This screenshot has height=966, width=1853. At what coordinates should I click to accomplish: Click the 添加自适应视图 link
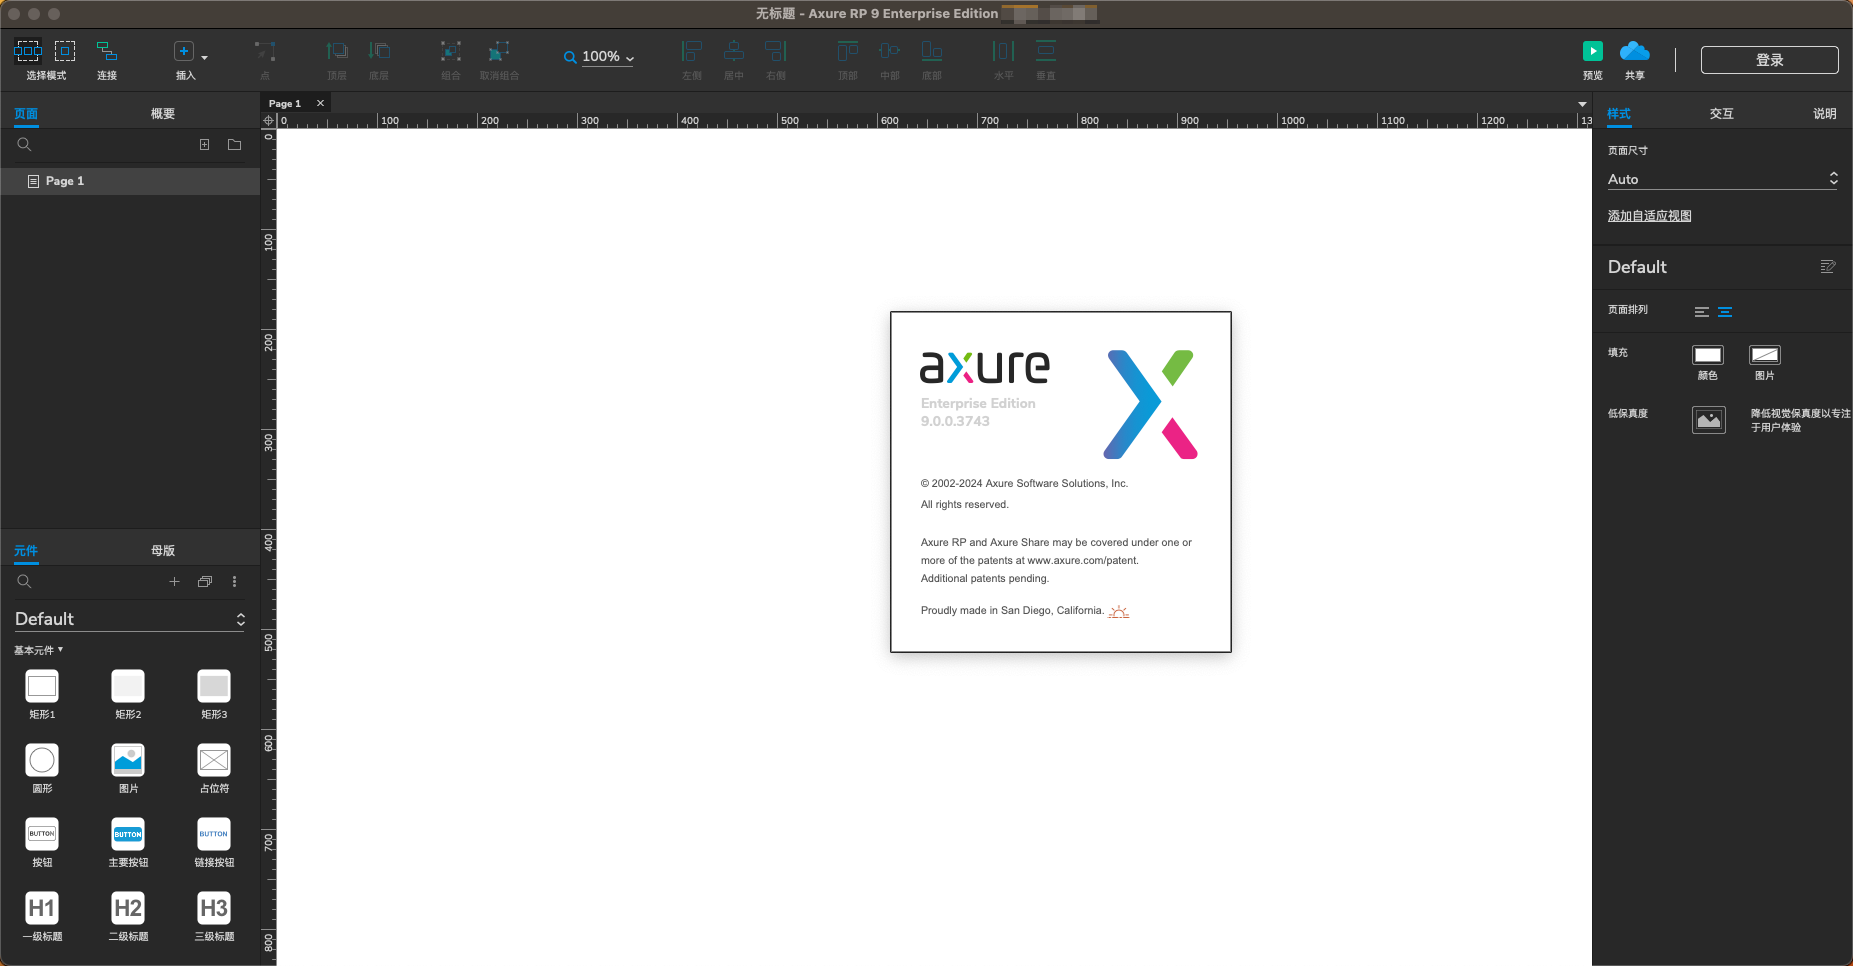(1650, 216)
